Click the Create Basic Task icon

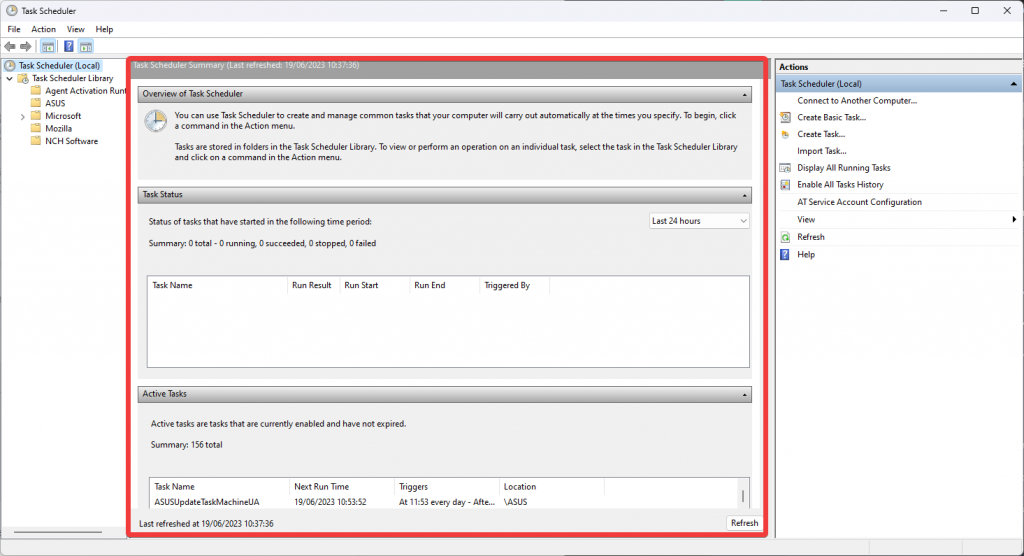pyautogui.click(x=787, y=117)
